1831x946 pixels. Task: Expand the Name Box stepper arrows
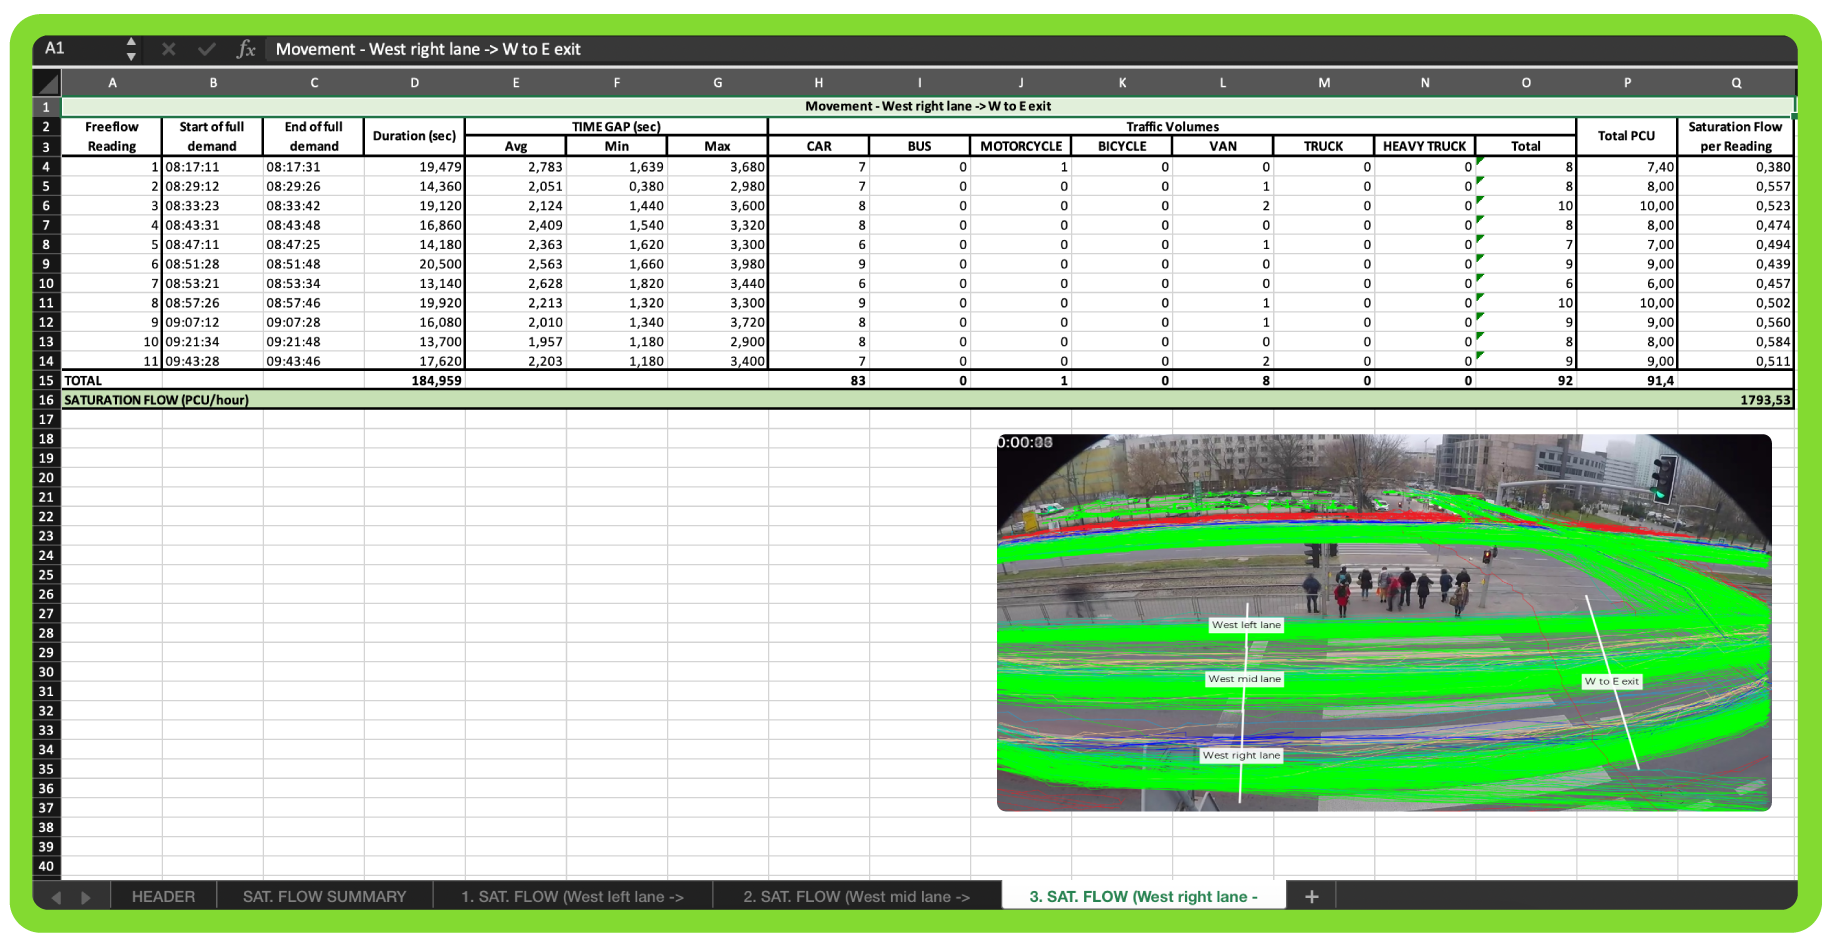(131, 49)
